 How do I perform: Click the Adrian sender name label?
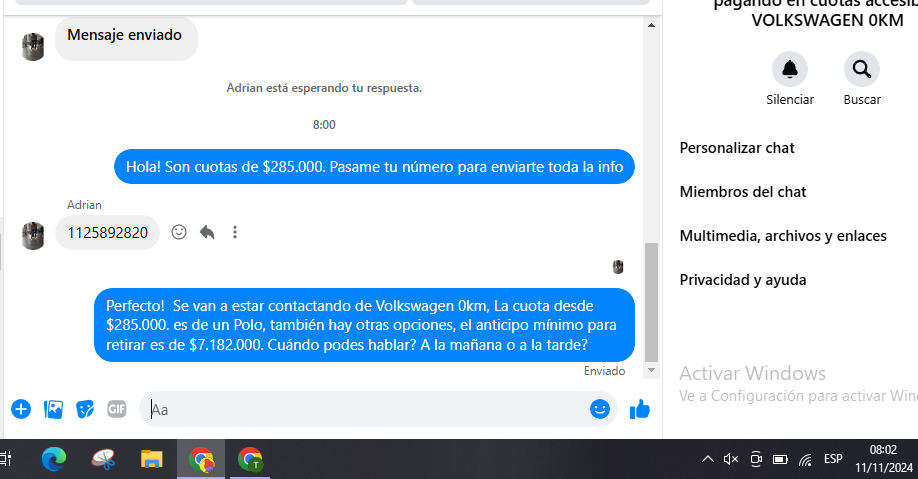pyautogui.click(x=84, y=205)
